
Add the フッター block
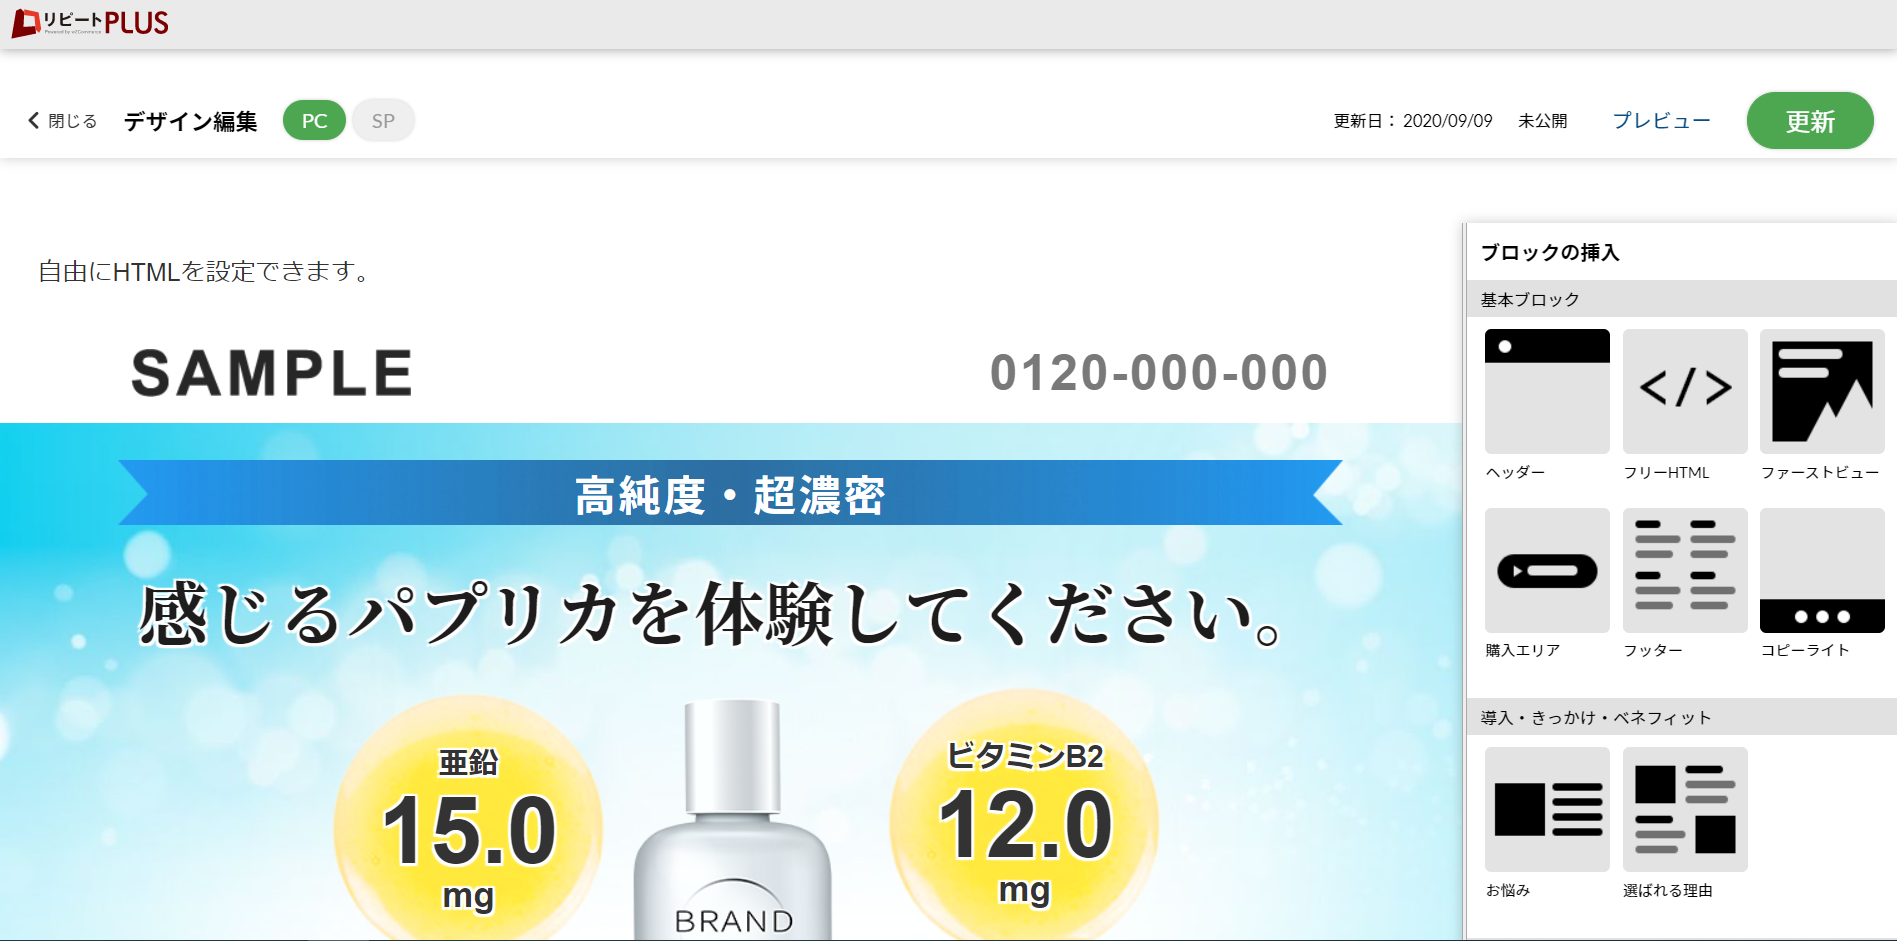pyautogui.click(x=1685, y=570)
